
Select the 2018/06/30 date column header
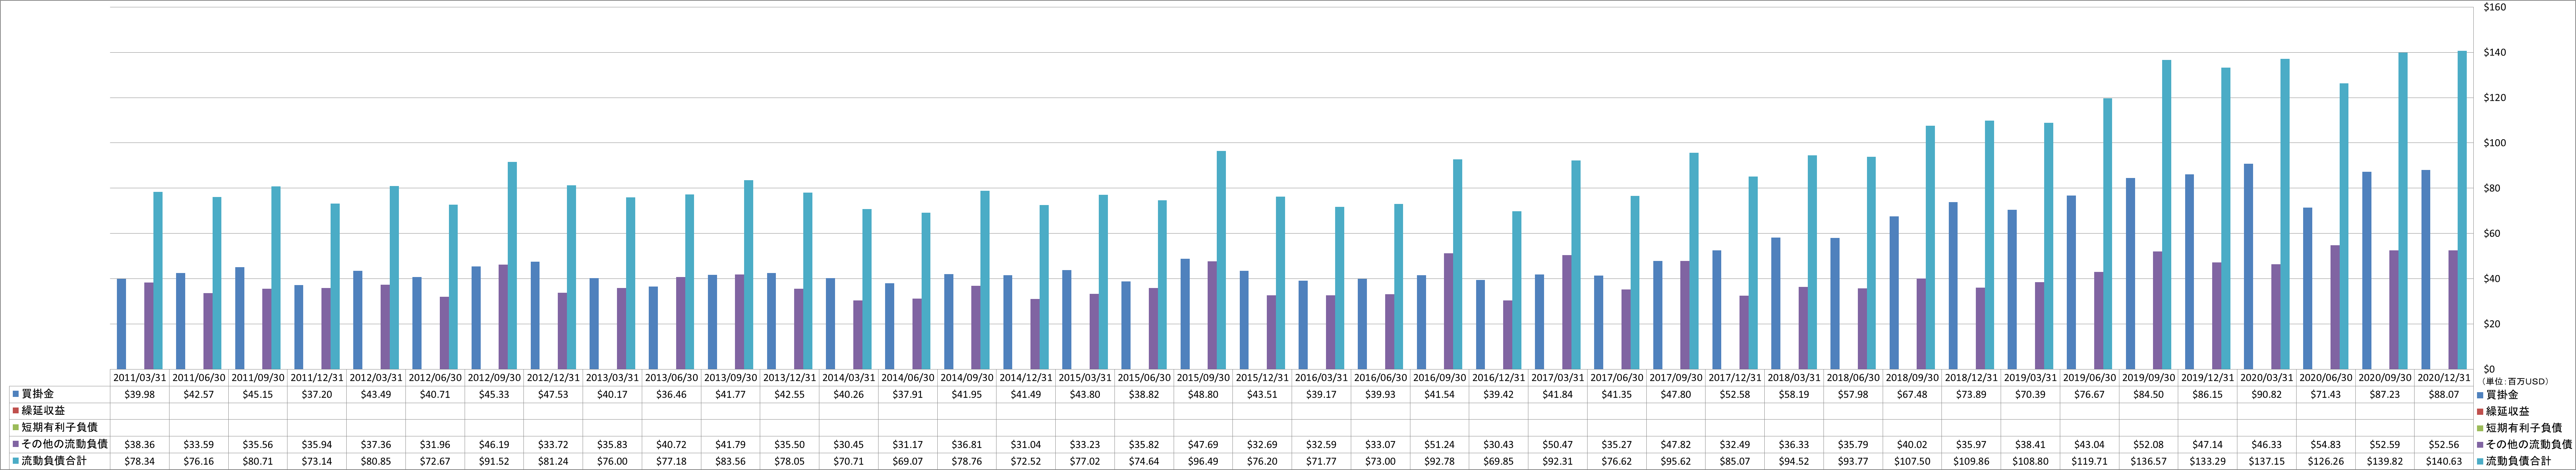click(1853, 378)
